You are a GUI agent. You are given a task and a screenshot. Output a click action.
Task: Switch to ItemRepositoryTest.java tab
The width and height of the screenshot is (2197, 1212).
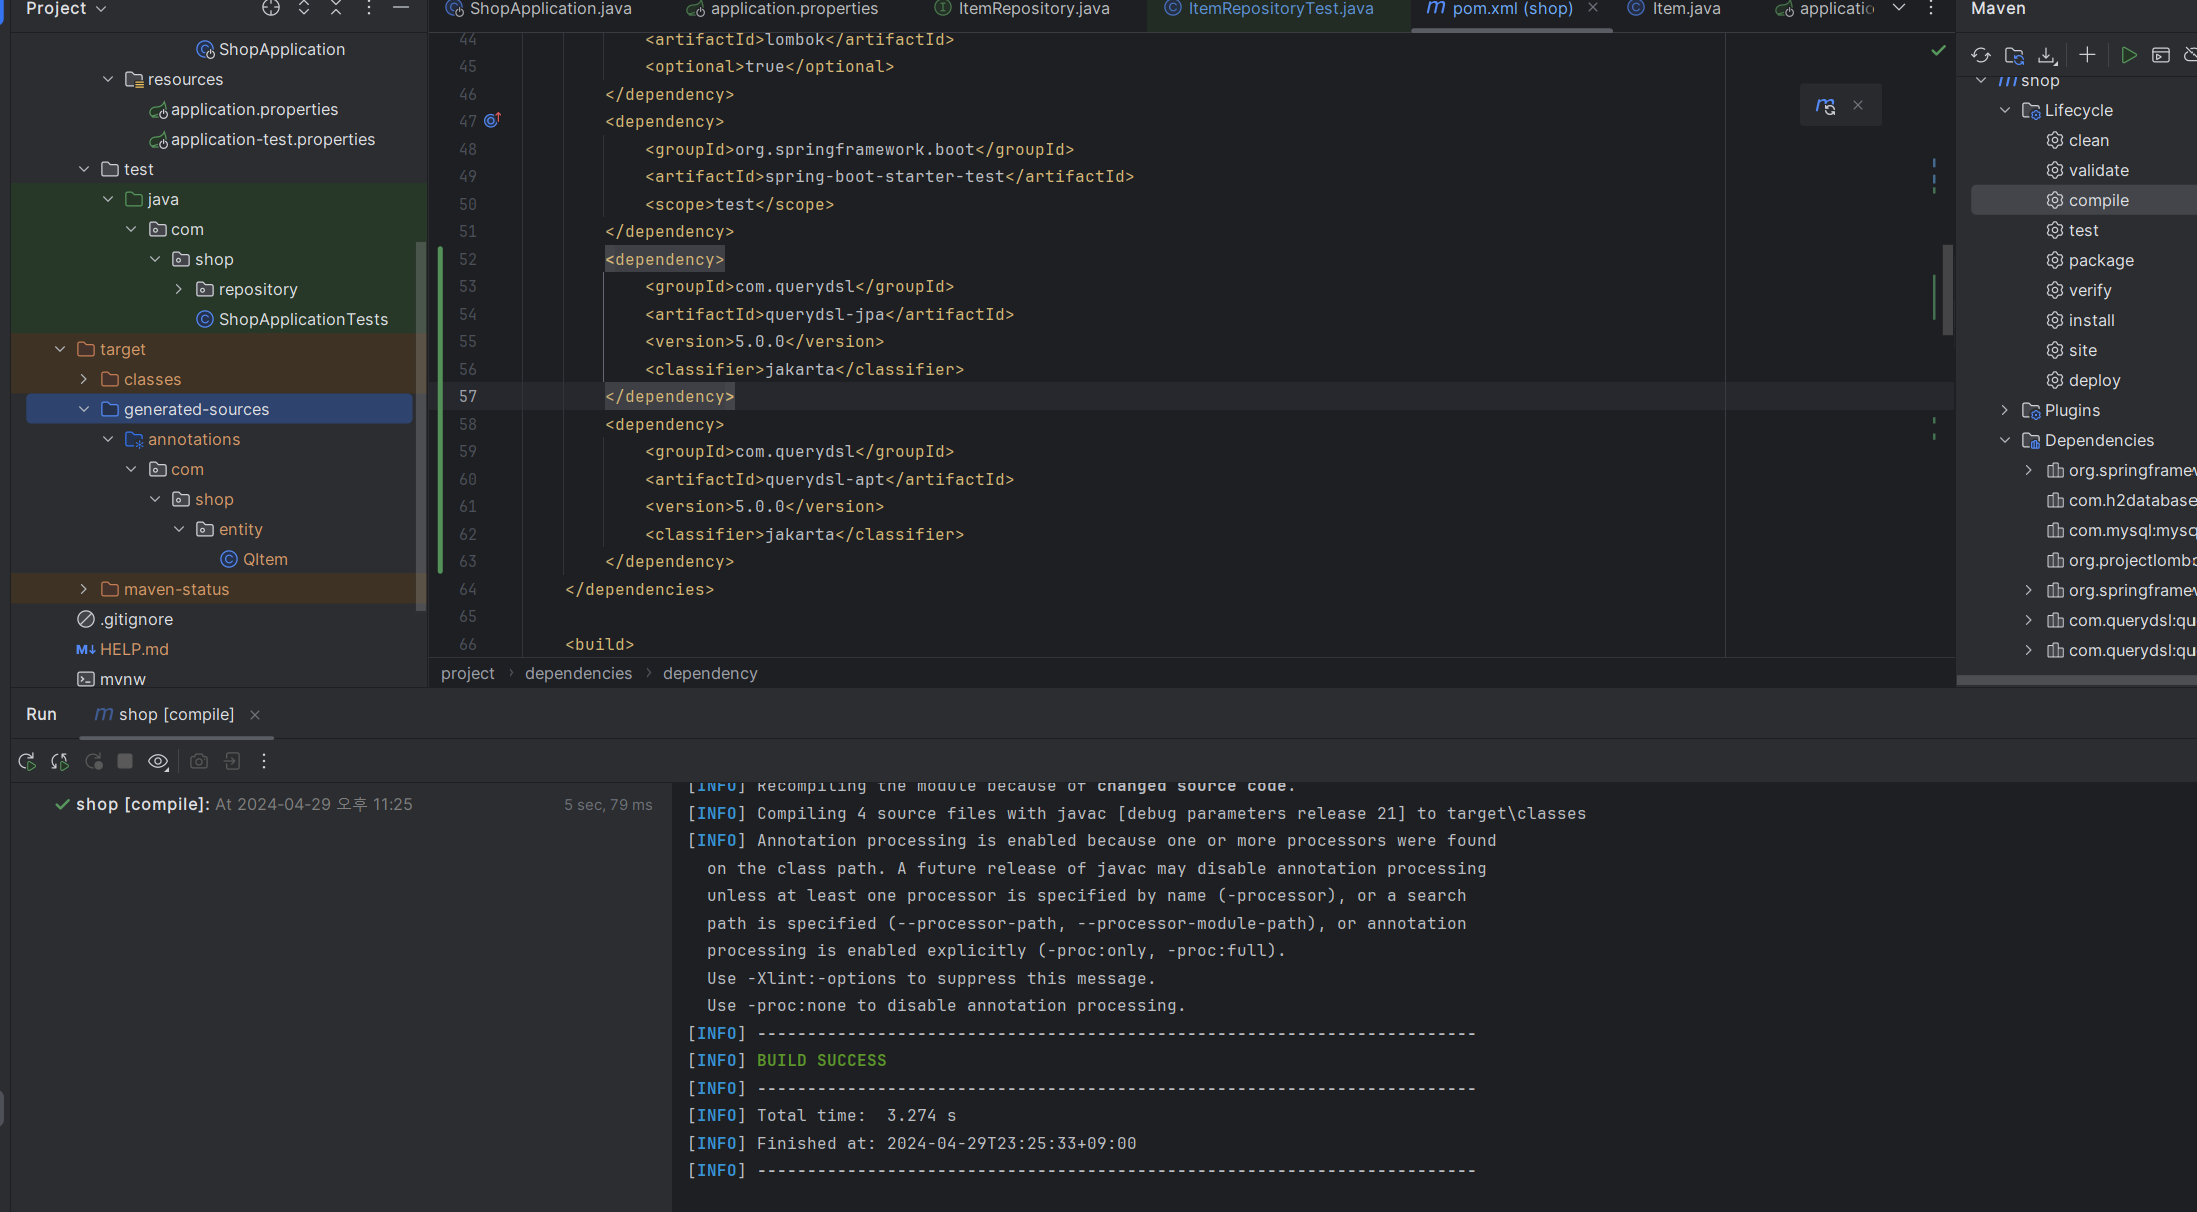[1280, 9]
